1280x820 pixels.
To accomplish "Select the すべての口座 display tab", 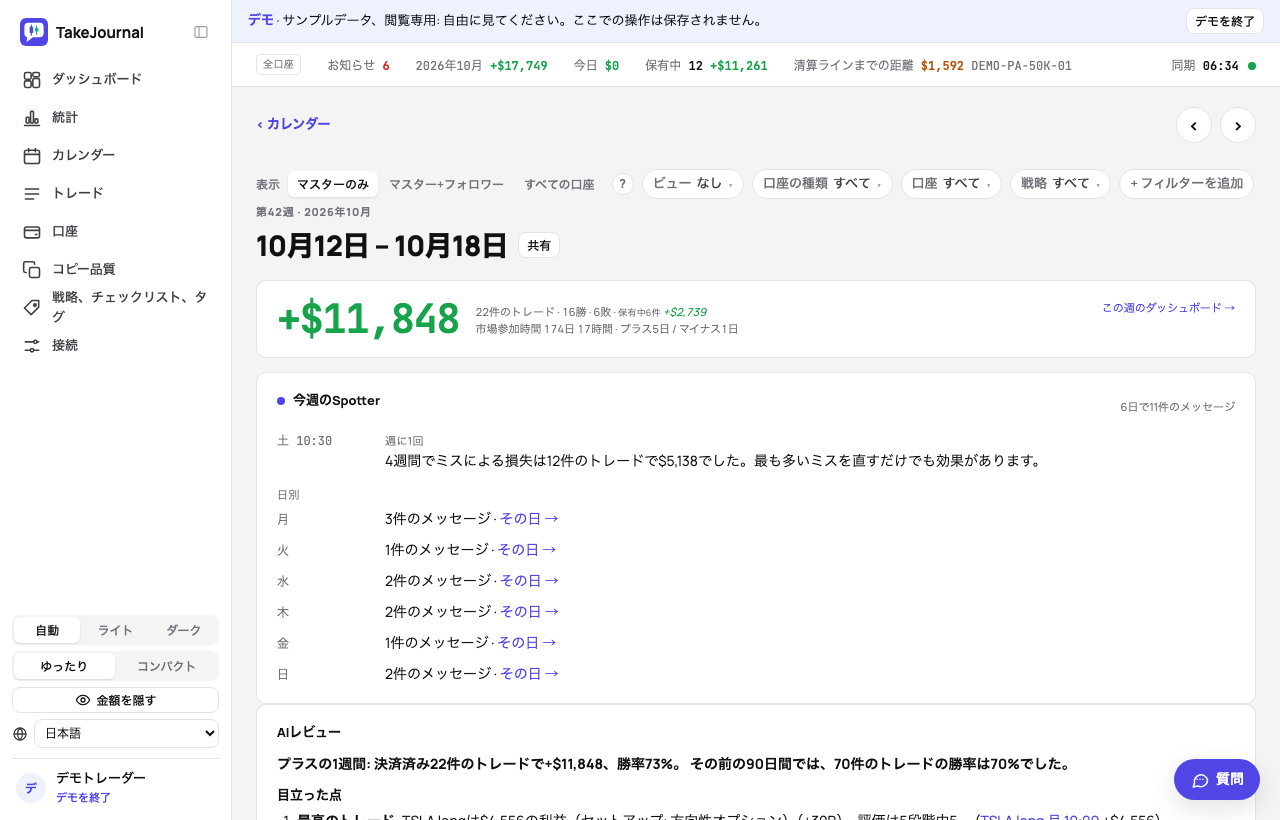I will tap(559, 184).
